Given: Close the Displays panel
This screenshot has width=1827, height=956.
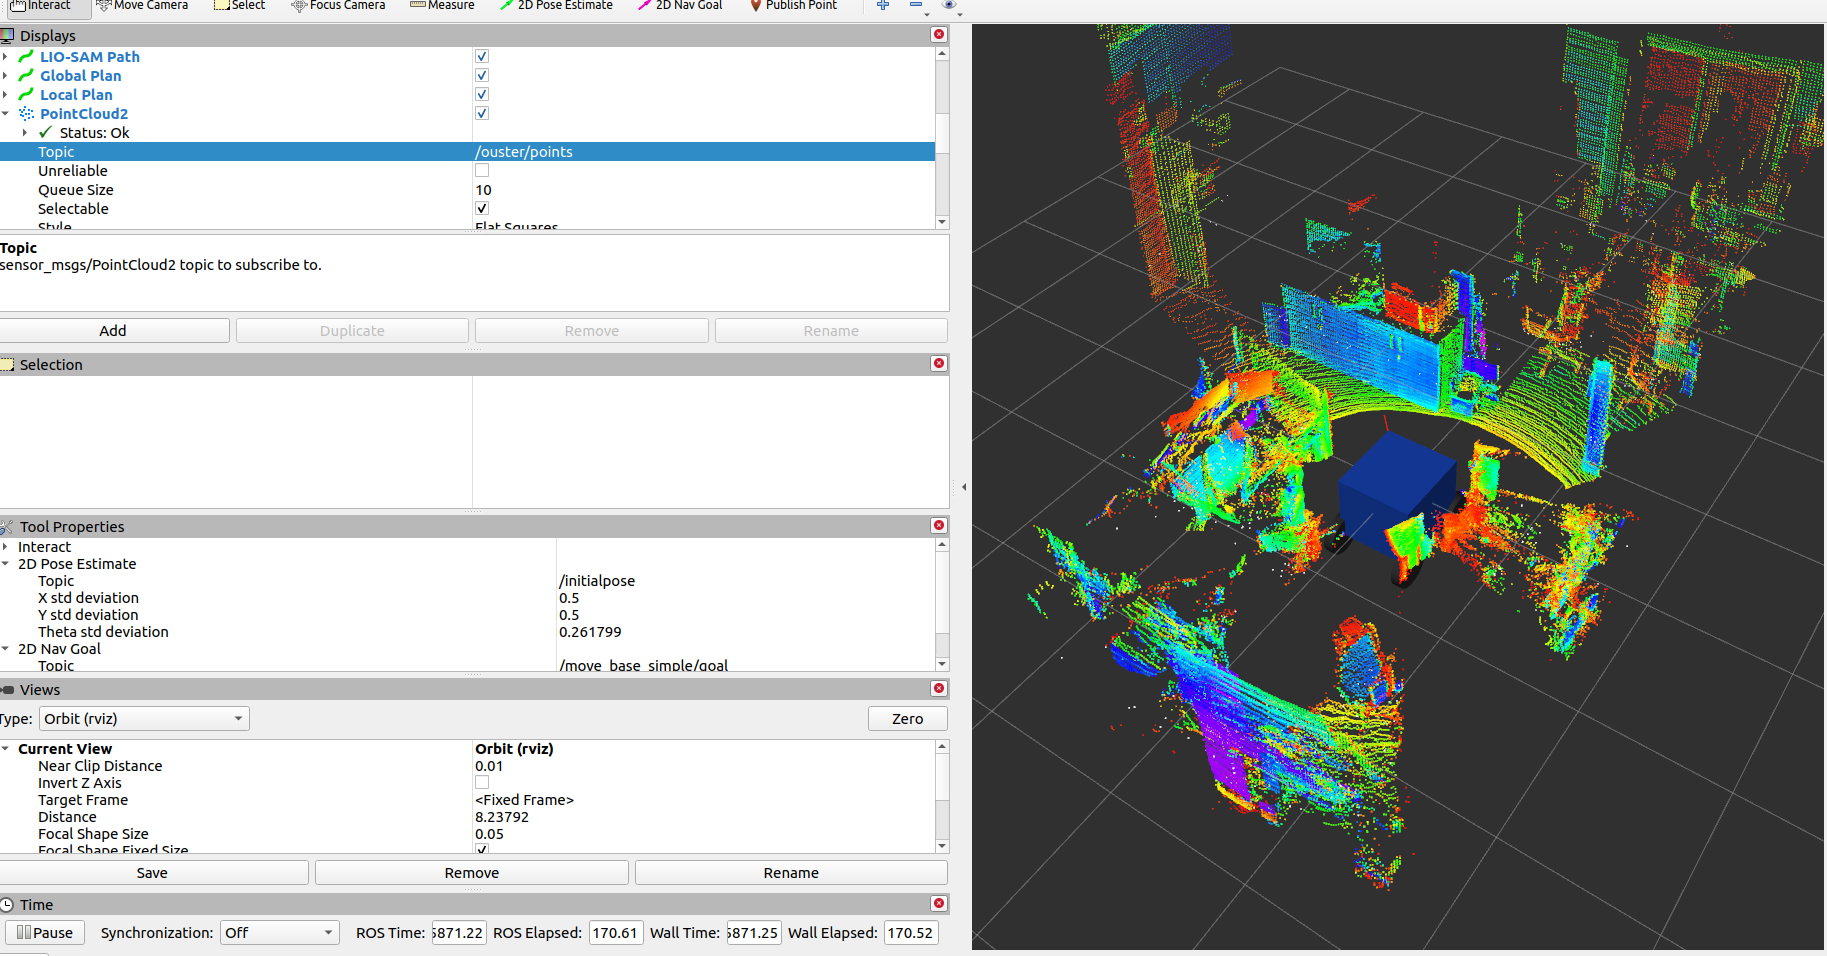Looking at the screenshot, I should click(x=938, y=35).
